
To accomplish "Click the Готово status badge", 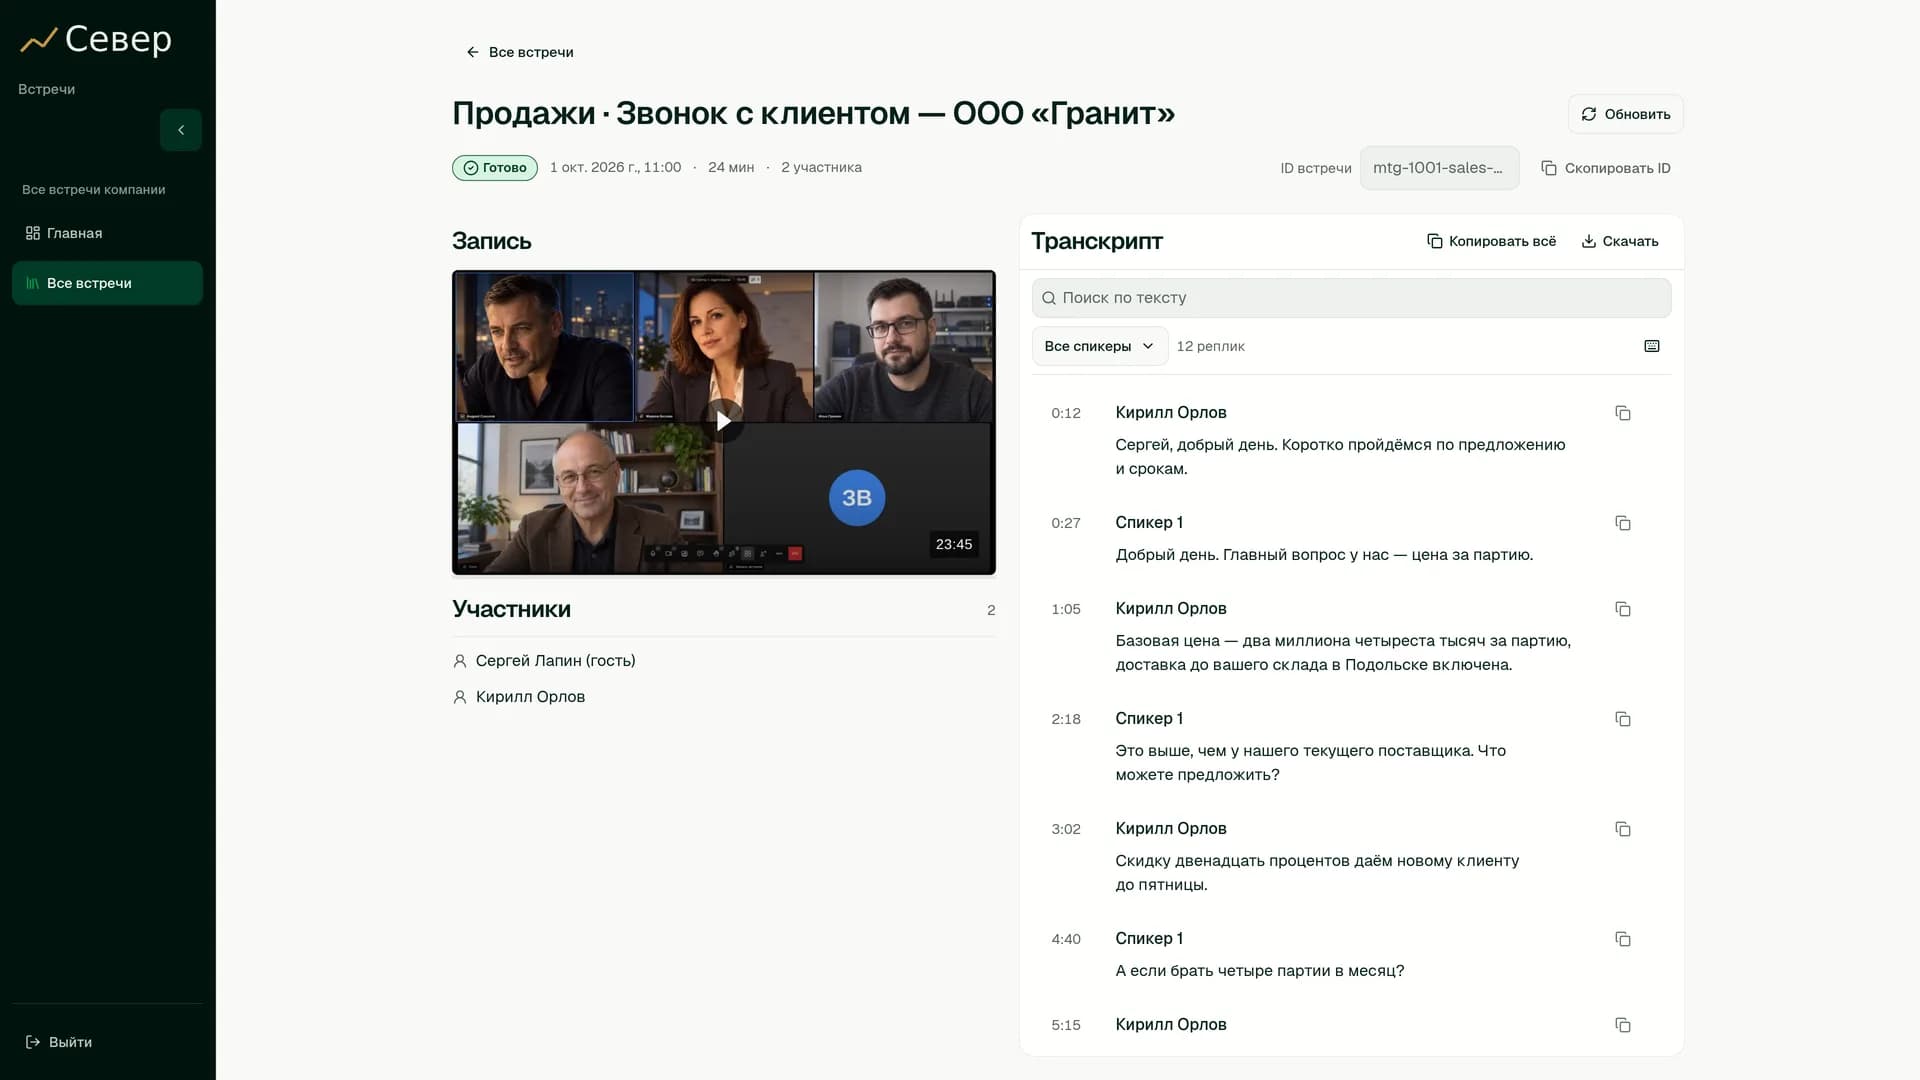I will [x=495, y=168].
